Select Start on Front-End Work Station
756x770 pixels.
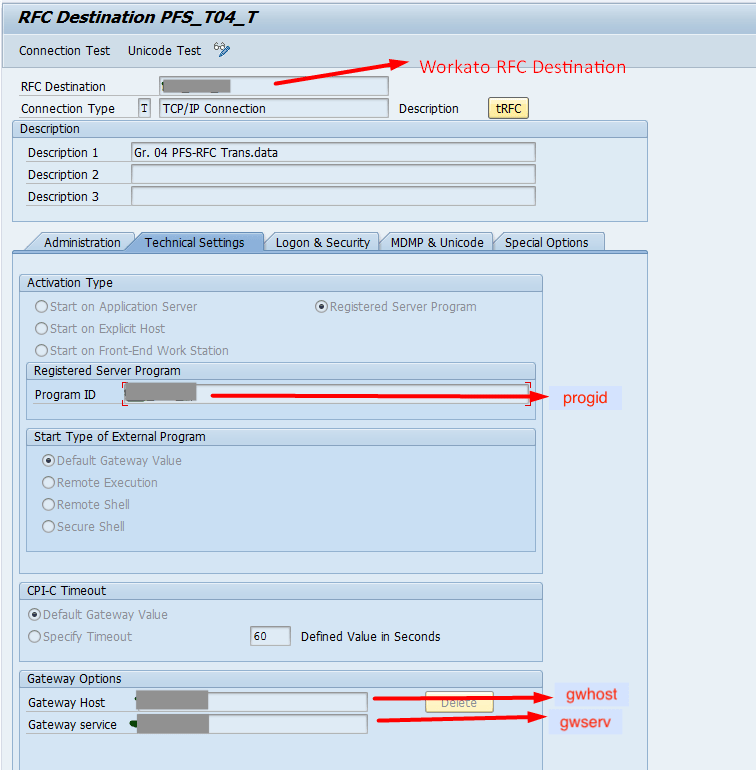tap(42, 351)
